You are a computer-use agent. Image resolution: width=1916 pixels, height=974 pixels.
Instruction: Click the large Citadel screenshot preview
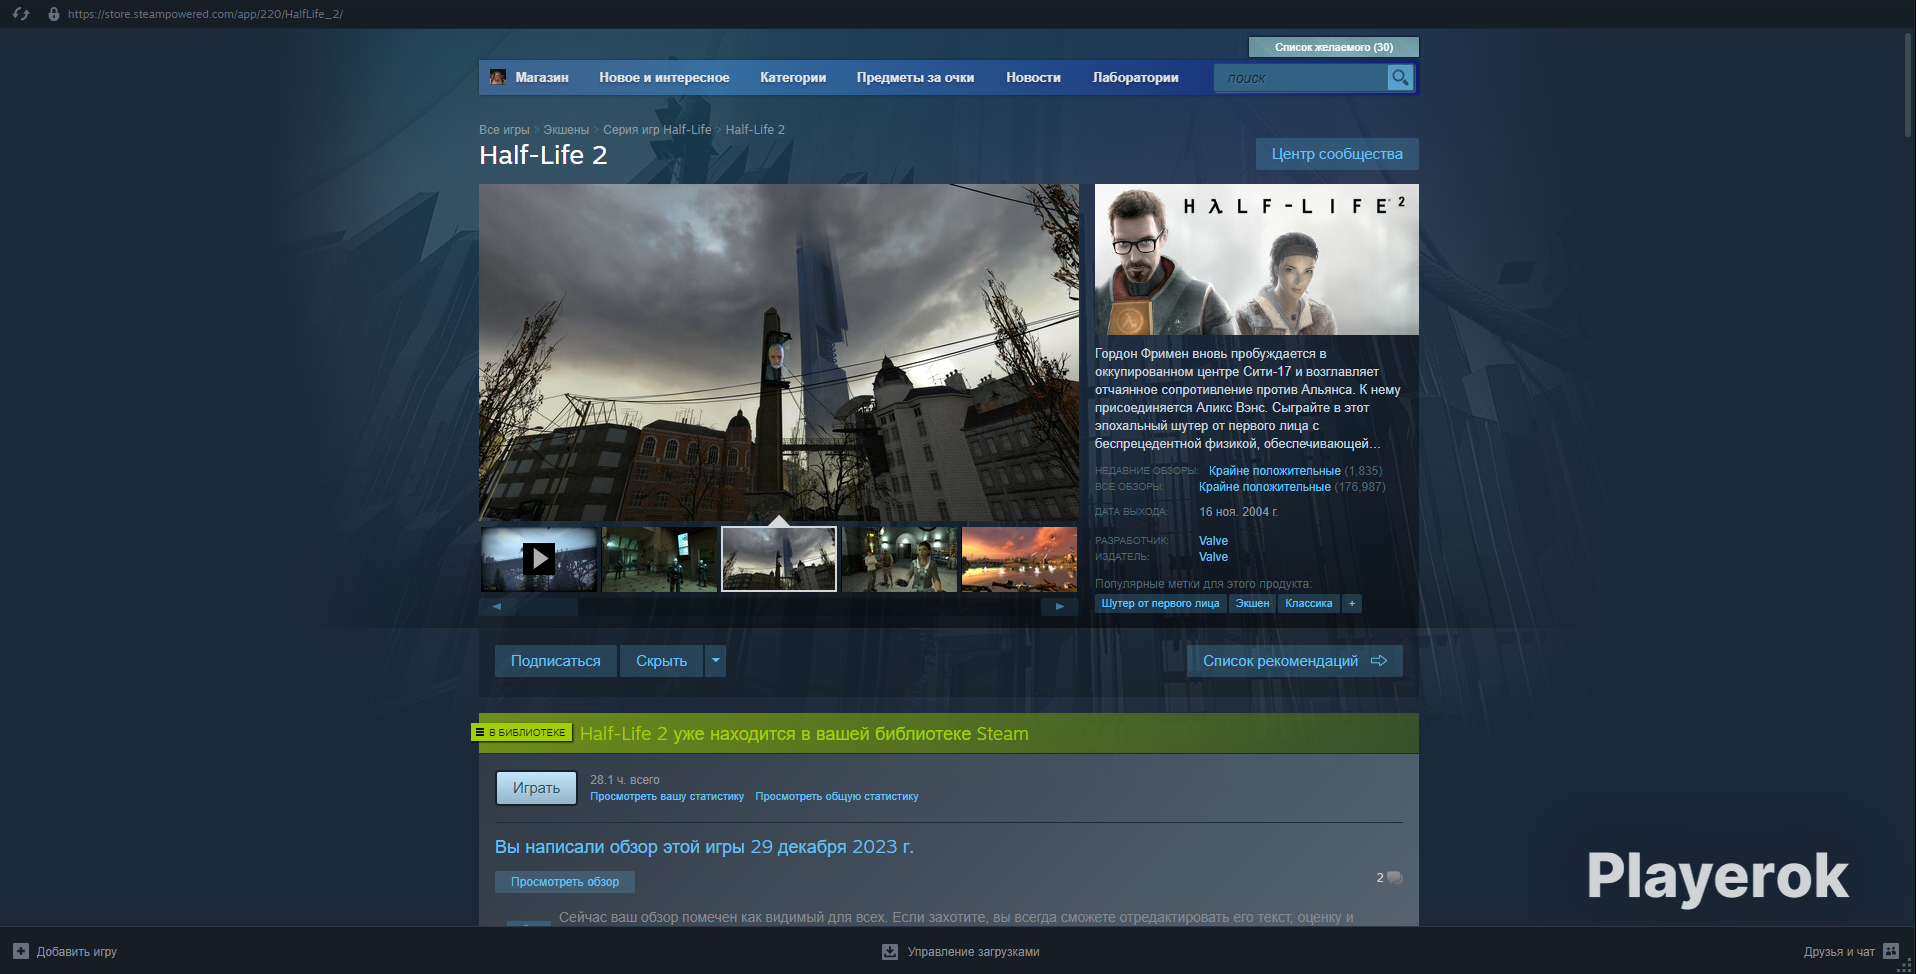point(779,352)
